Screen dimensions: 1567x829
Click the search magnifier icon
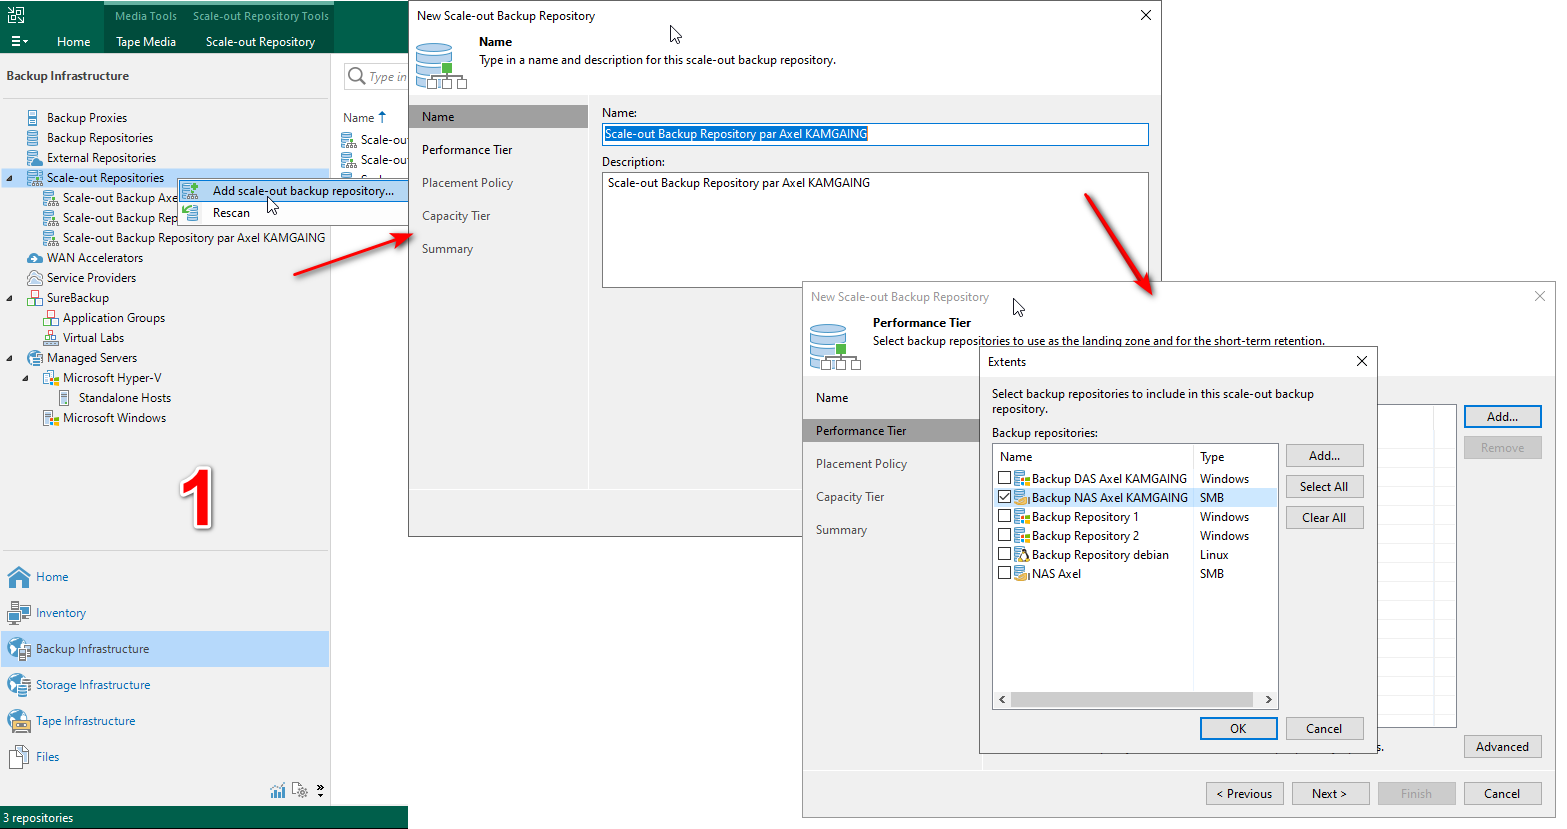(x=356, y=76)
